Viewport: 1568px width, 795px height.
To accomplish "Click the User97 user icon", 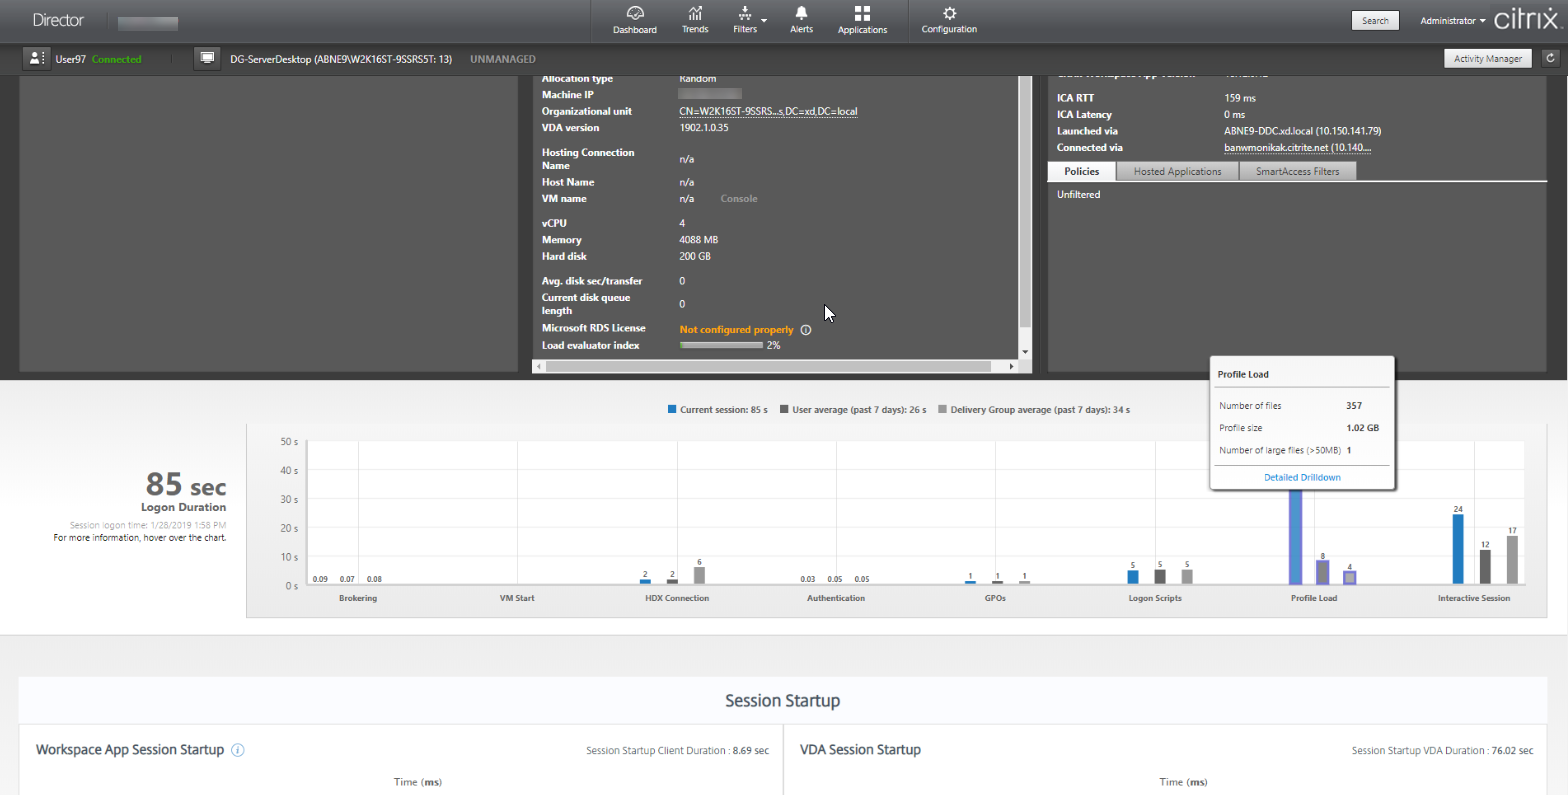I will [37, 58].
